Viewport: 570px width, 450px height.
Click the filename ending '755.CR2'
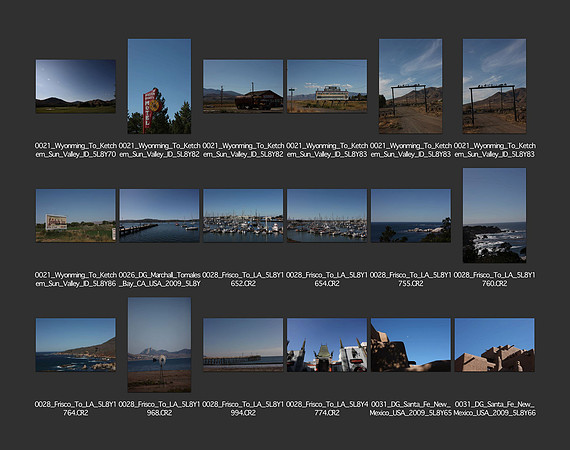coord(411,279)
